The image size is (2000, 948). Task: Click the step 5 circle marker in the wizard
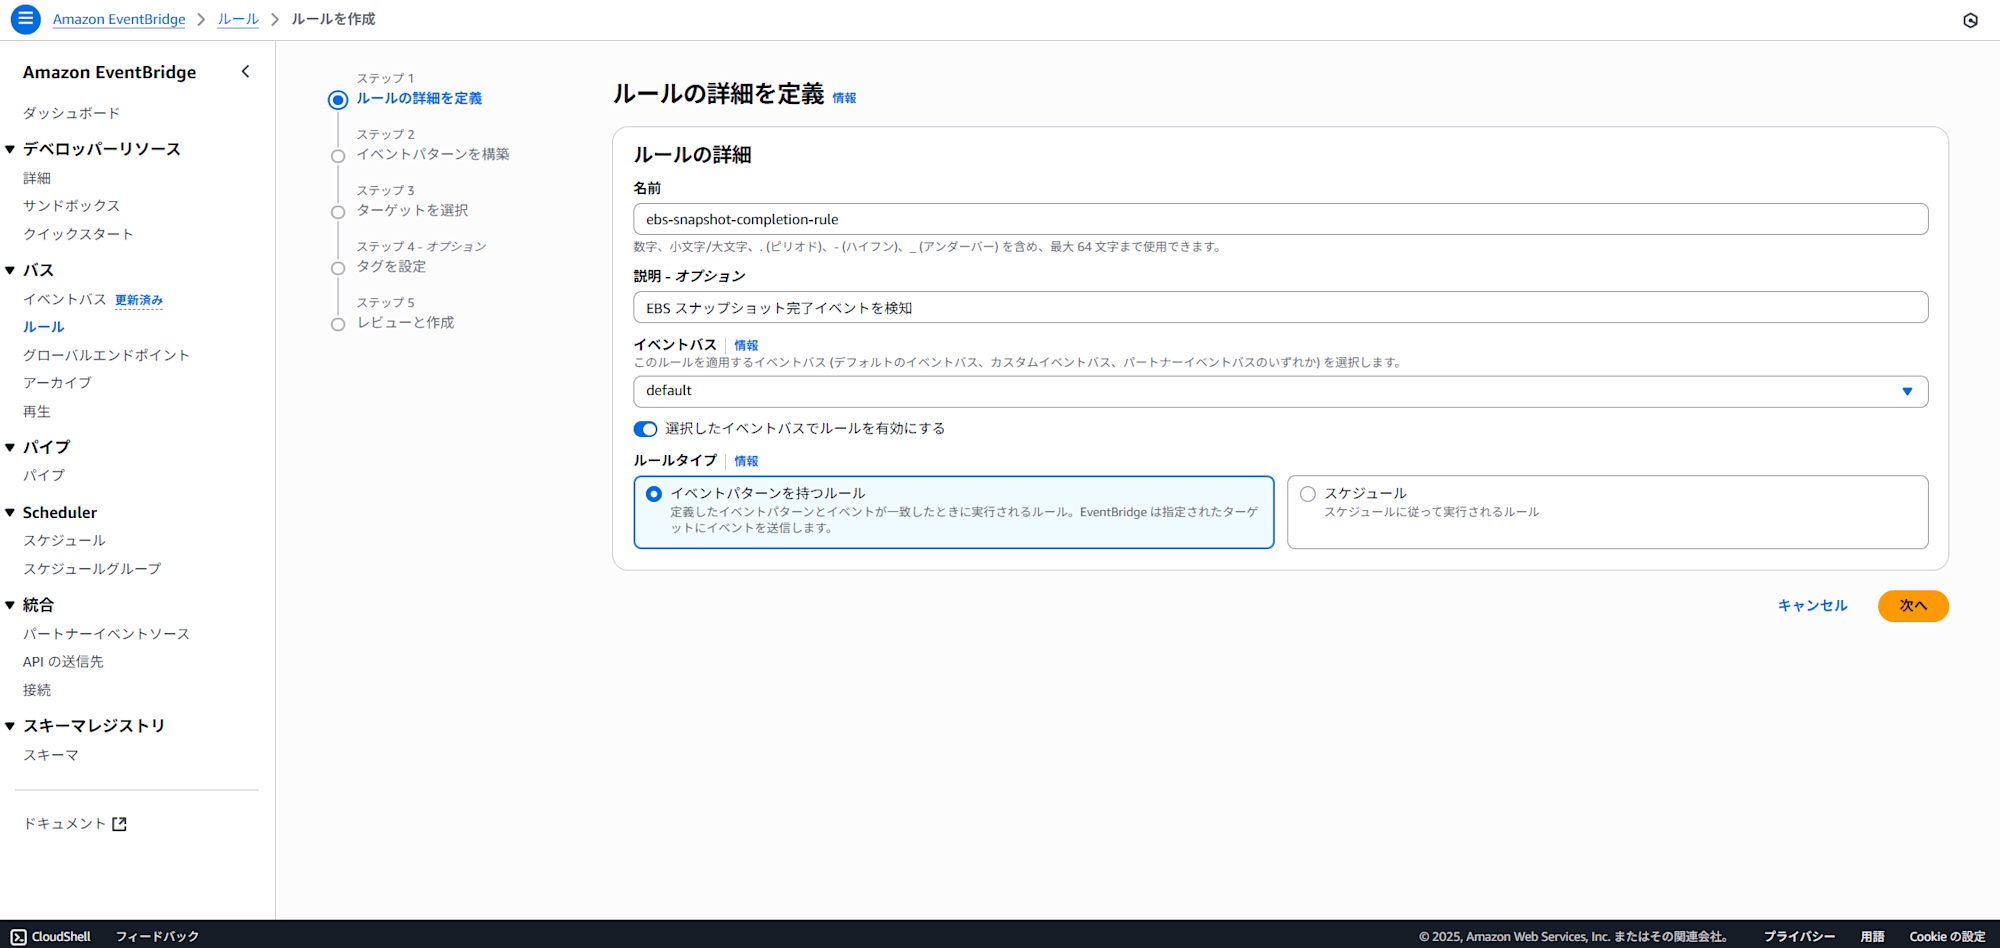(338, 323)
